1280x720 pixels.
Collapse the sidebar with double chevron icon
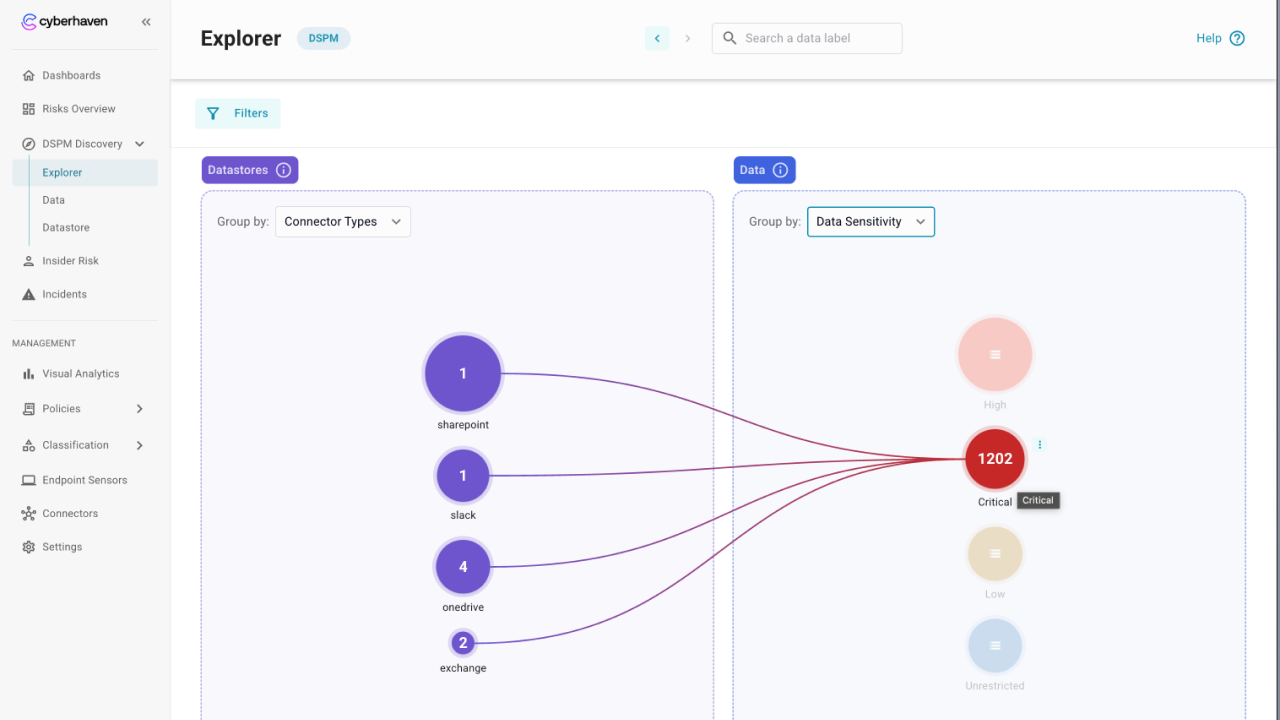[x=146, y=22]
